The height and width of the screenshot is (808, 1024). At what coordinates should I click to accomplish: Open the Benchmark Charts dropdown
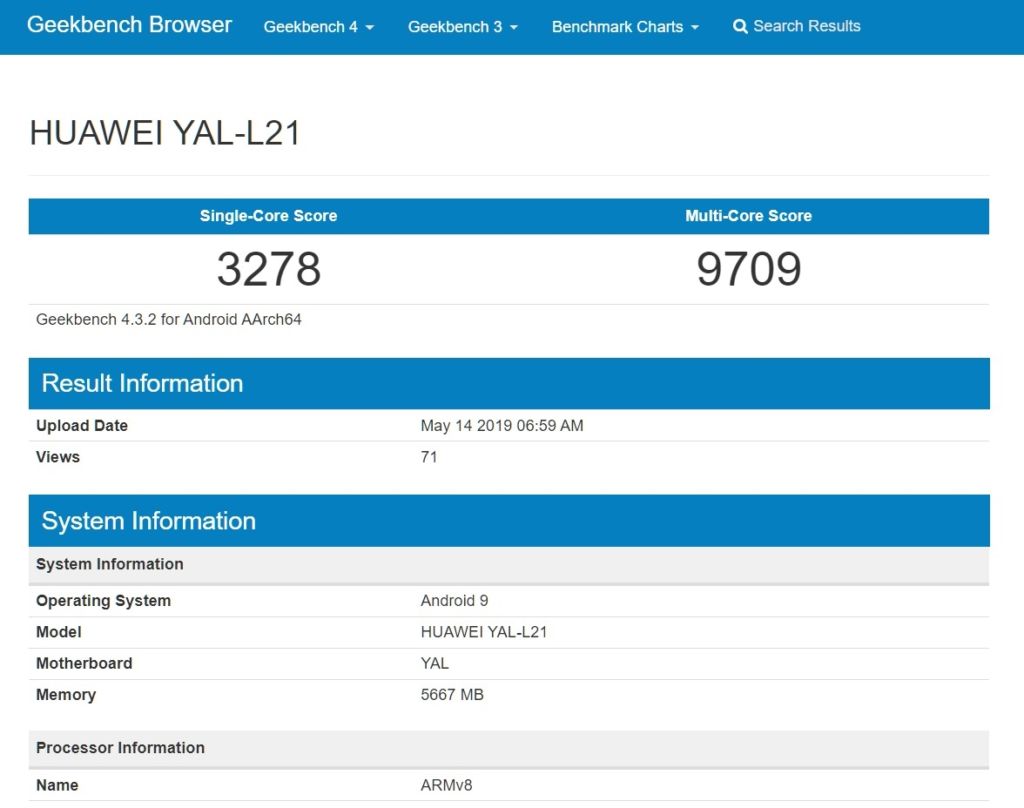click(625, 27)
